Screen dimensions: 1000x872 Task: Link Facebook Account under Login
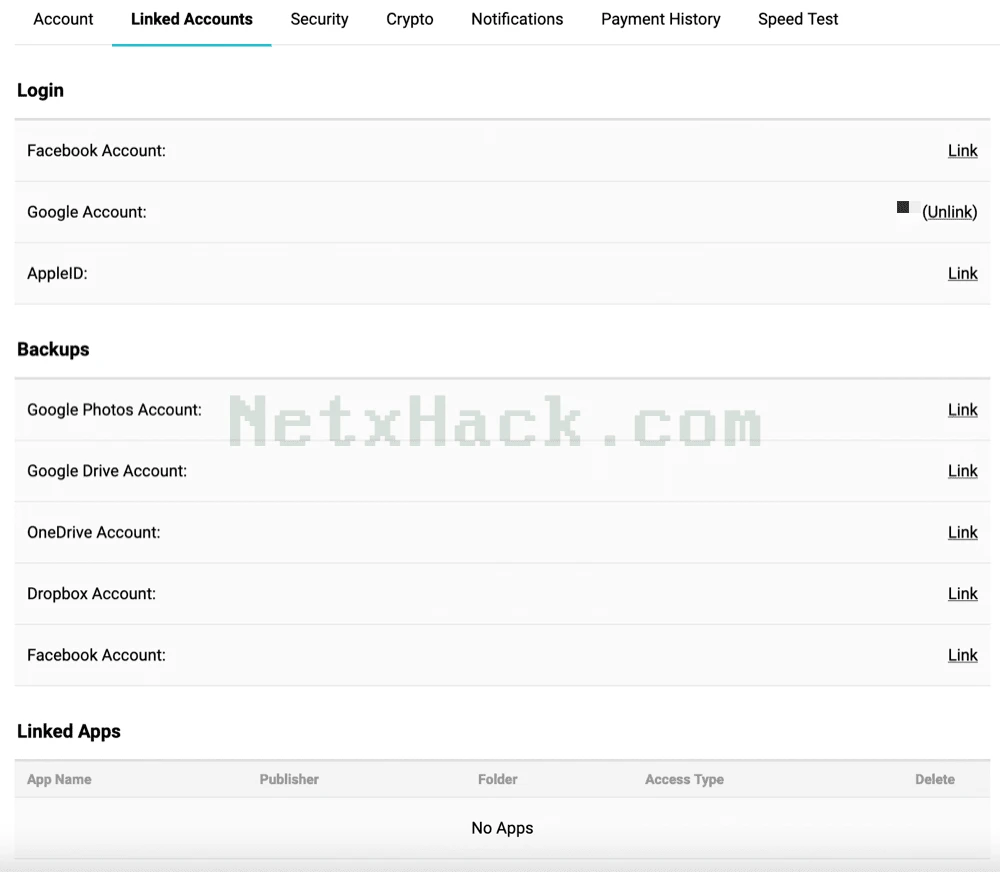tap(962, 151)
